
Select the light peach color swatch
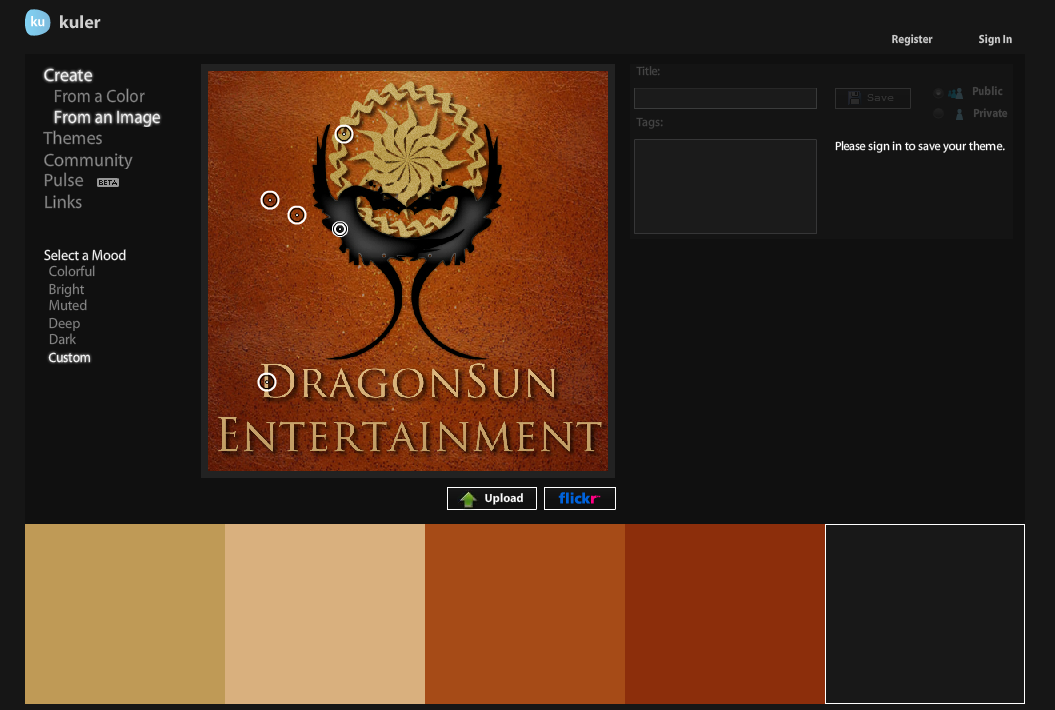[x=325, y=614]
